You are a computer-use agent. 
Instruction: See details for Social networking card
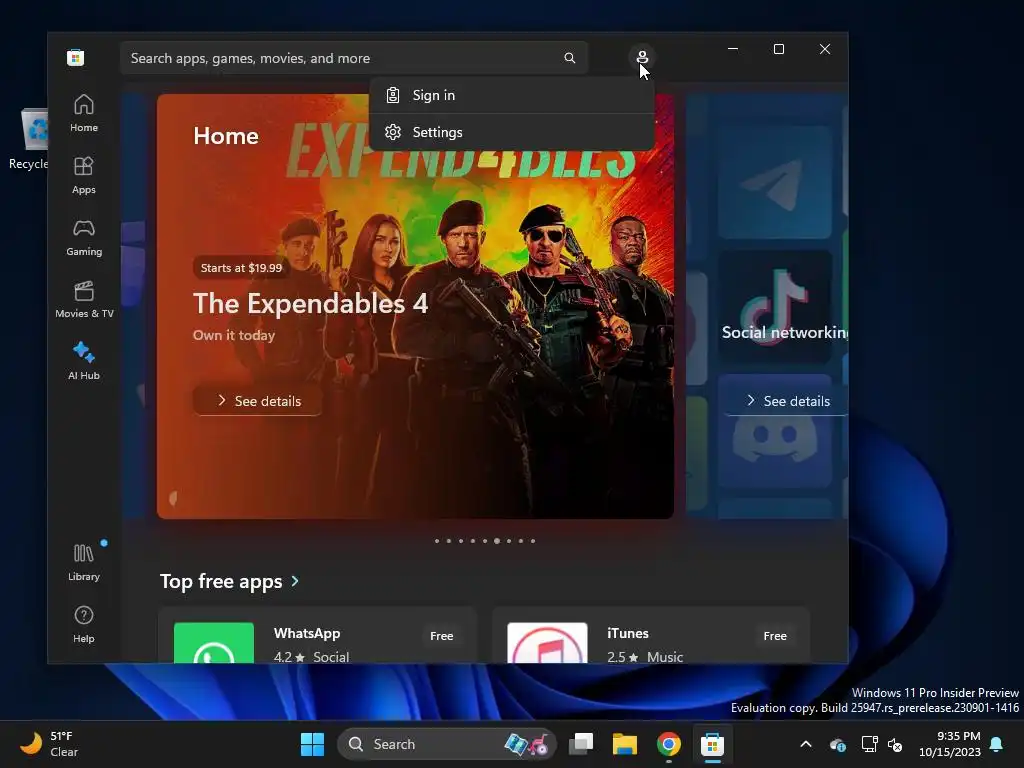pos(786,401)
